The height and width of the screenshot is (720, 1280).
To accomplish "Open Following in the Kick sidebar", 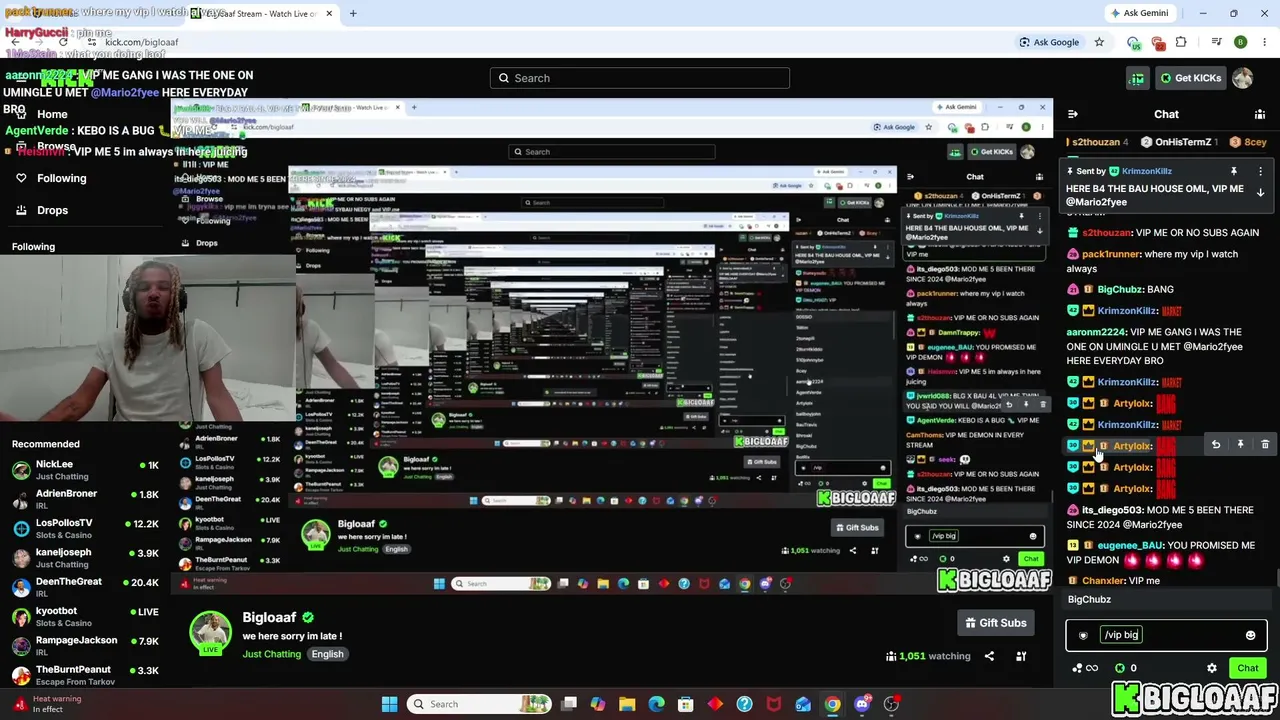I will click(x=62, y=178).
